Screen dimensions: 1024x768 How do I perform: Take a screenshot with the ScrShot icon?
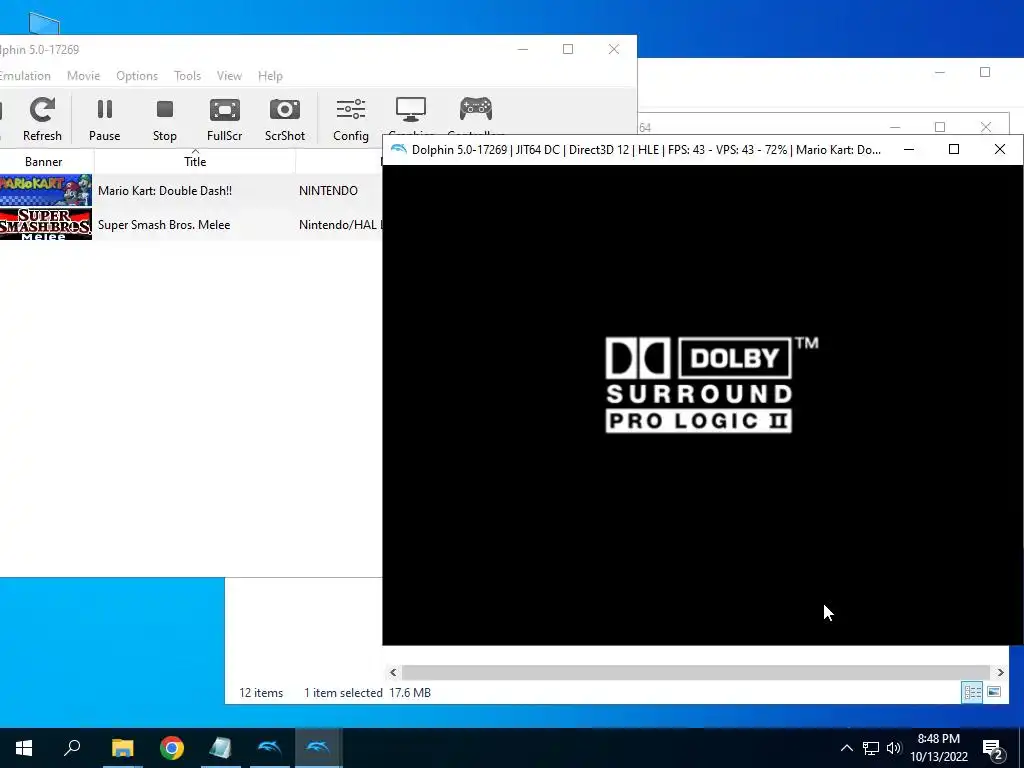pos(285,119)
